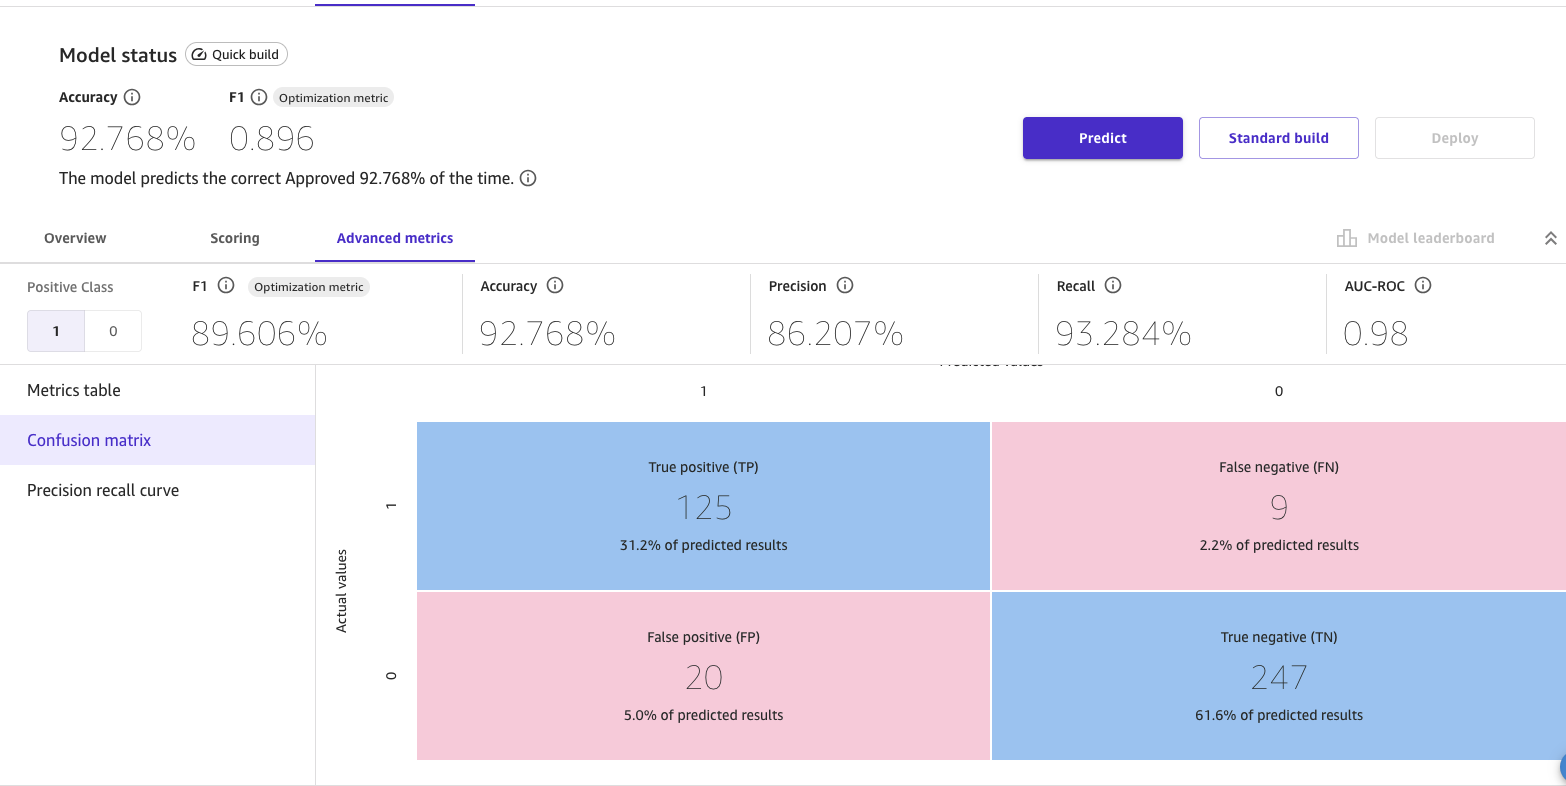Open the Metrics table view
This screenshot has height=786, width=1566.
click(74, 390)
